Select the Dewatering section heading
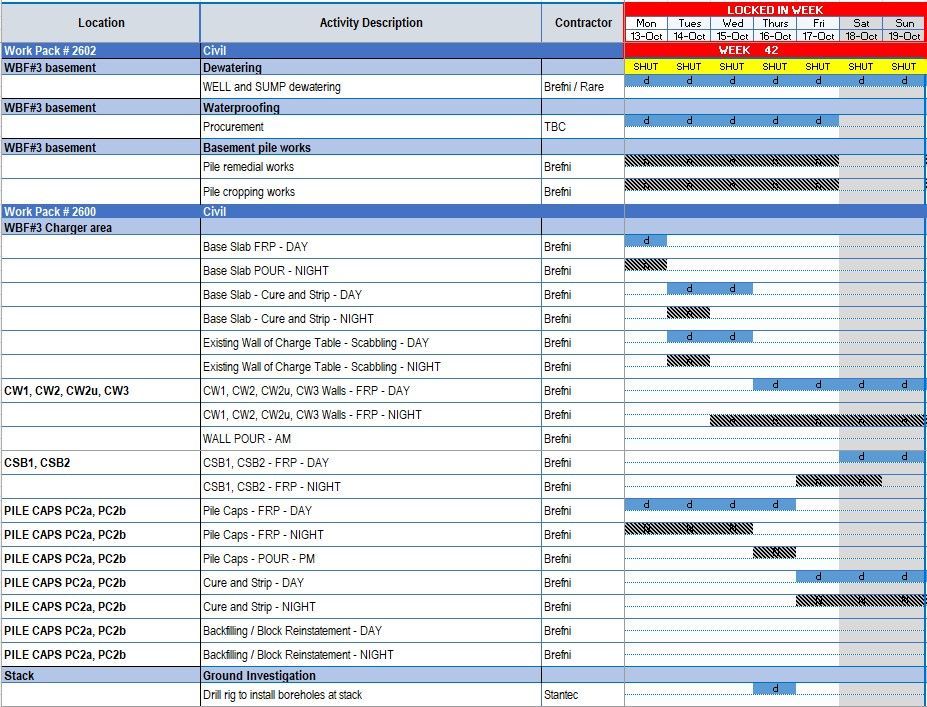927x707 pixels. 371,67
